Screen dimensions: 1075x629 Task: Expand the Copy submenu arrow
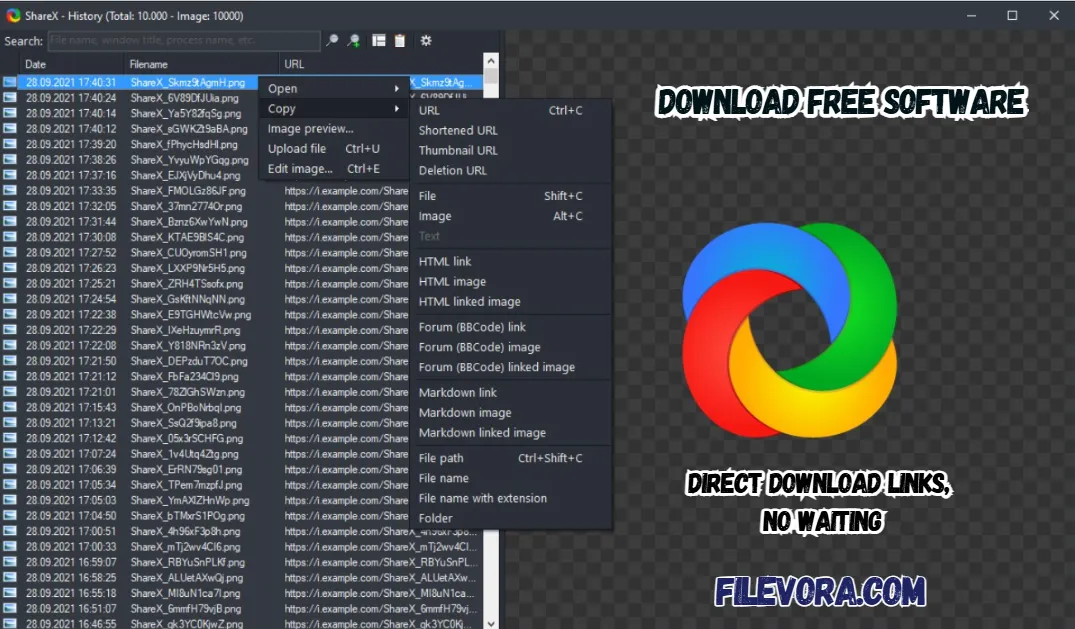tap(395, 109)
